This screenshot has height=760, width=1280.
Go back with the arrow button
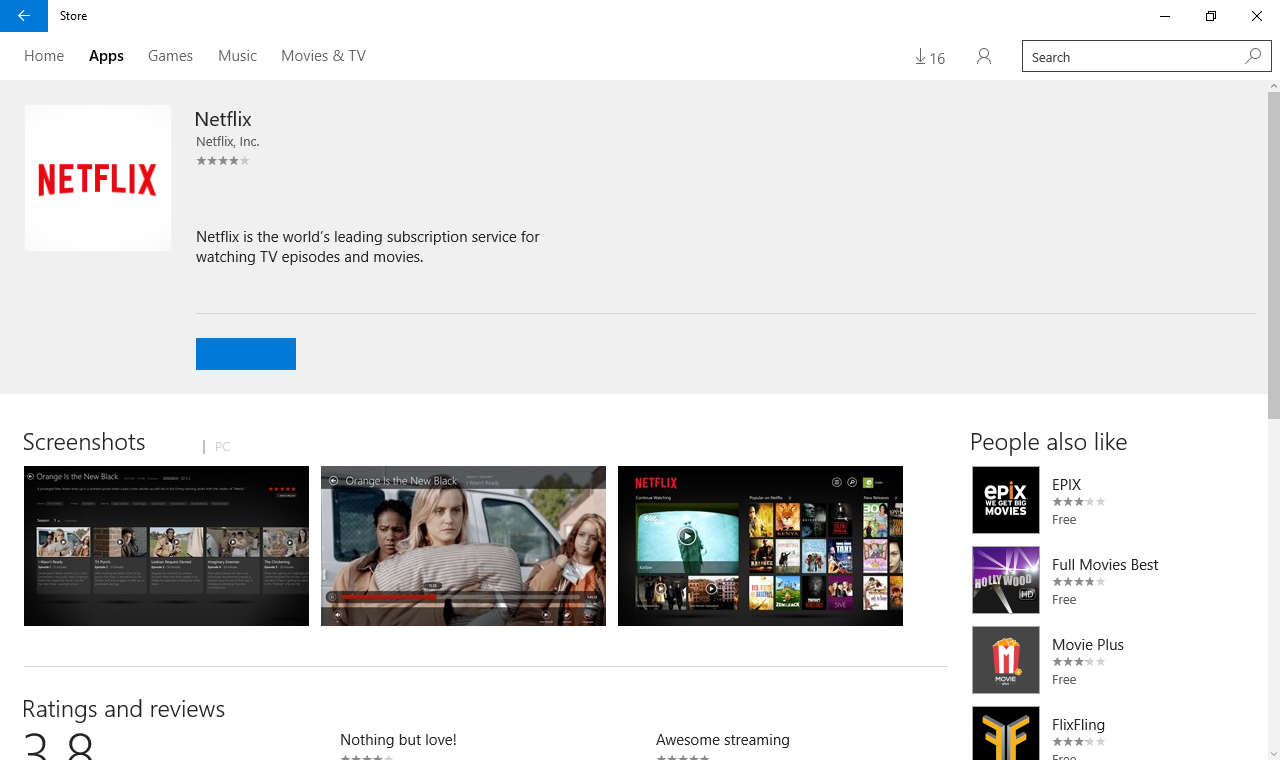(24, 16)
